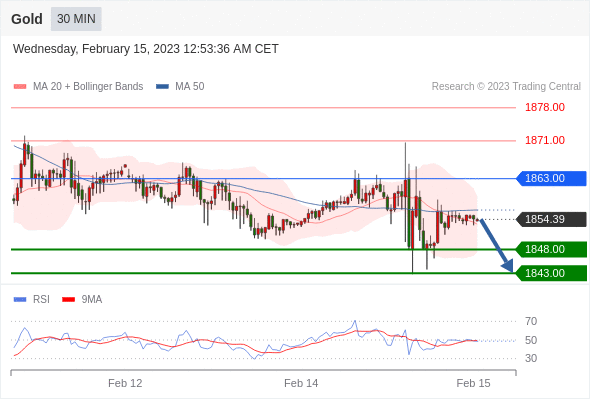Toggle the RSI legend label
This screenshot has height=400, width=590.
tap(41, 300)
